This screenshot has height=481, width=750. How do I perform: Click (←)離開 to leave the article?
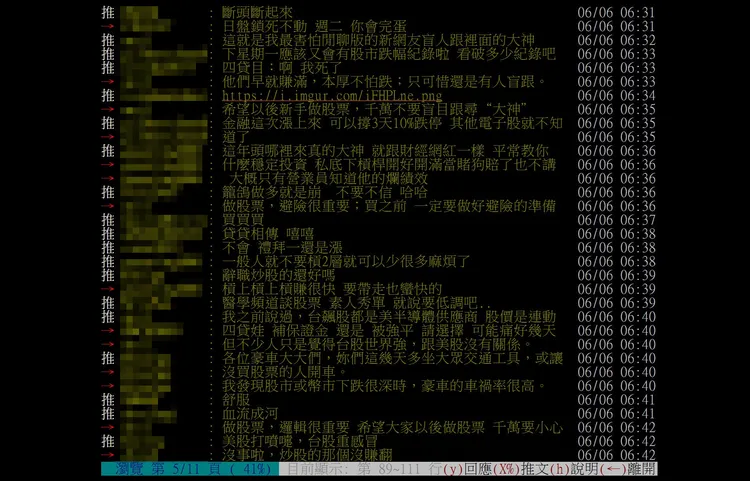point(628,469)
